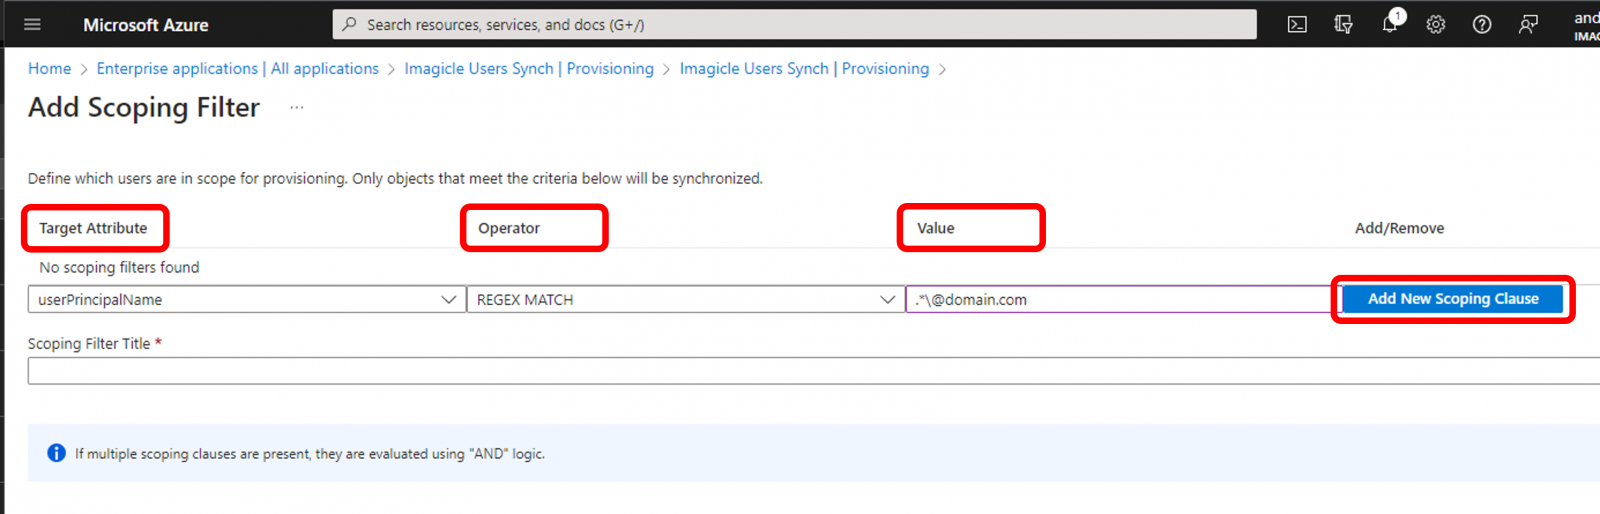Viewport: 1600px width, 514px height.
Task: Click the blue info icon in banner
Action: (x=57, y=453)
